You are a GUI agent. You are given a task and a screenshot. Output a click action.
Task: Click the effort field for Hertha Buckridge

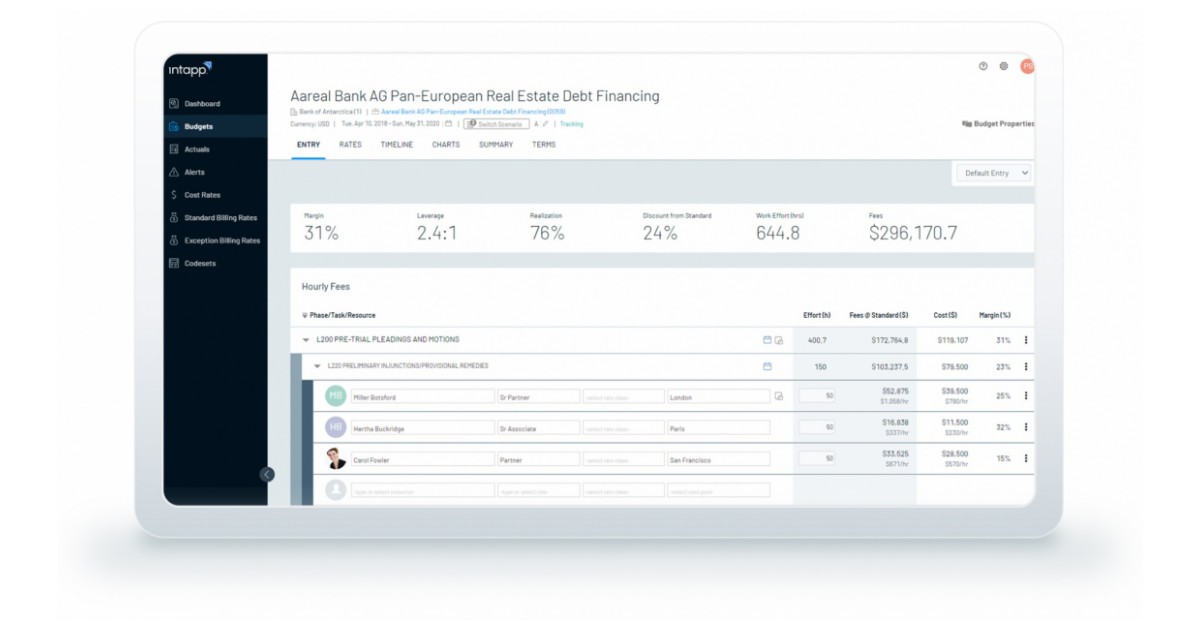point(817,427)
